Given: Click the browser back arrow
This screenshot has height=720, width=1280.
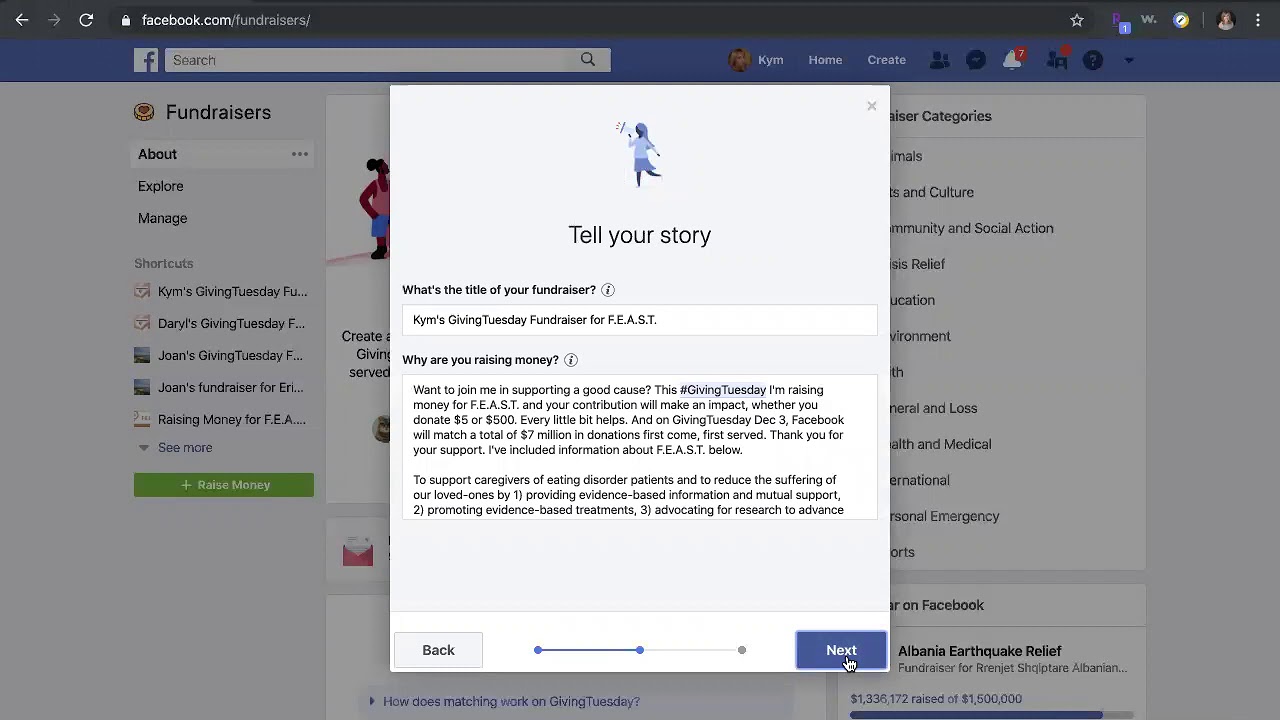Looking at the screenshot, I should point(22,20).
